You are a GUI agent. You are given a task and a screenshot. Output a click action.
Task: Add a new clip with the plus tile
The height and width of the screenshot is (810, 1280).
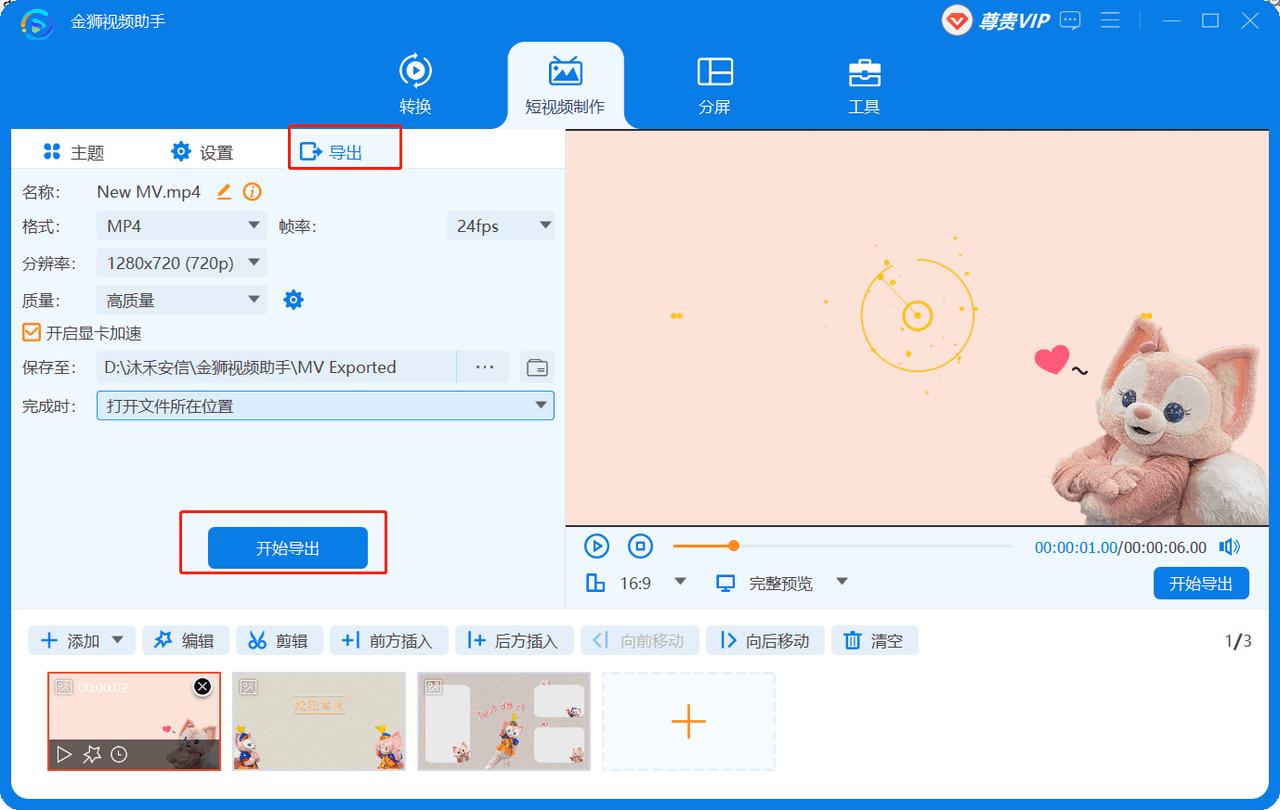pos(689,721)
